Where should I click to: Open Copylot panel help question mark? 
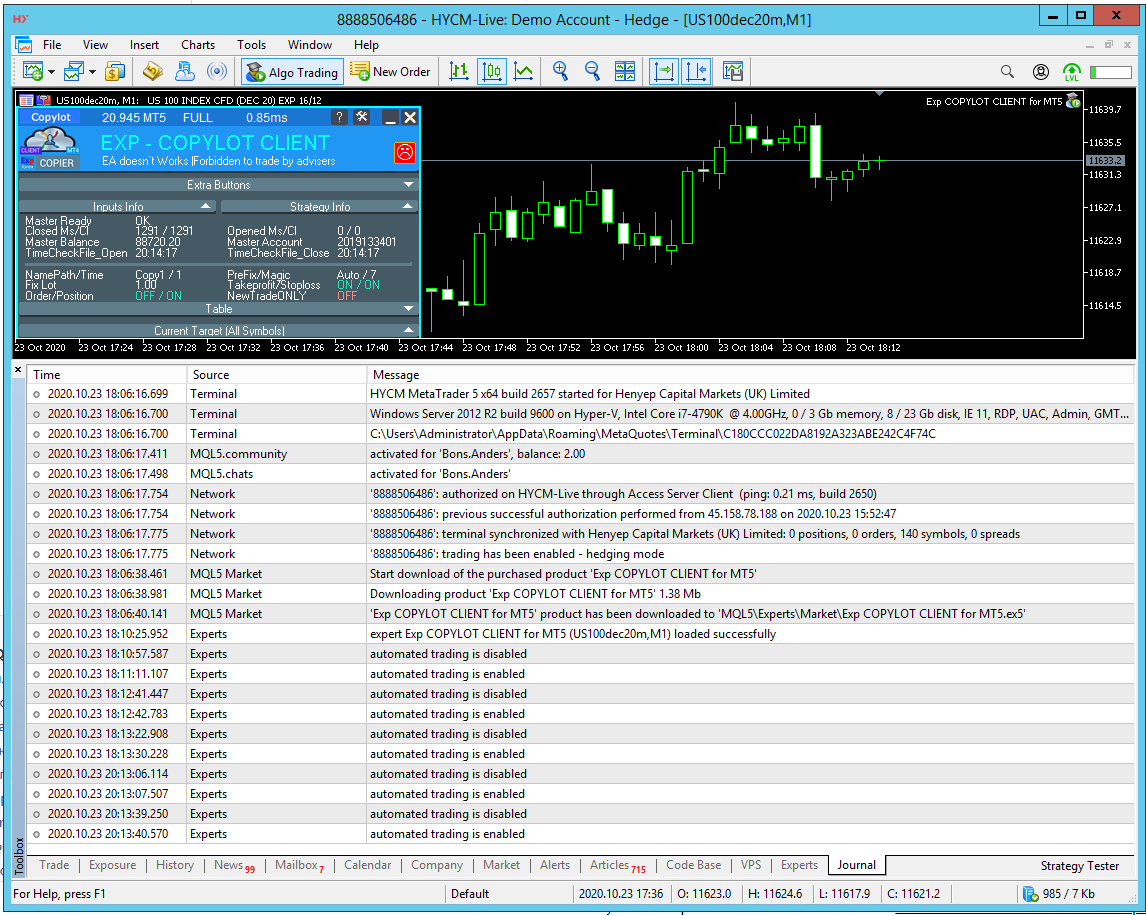pyautogui.click(x=339, y=118)
